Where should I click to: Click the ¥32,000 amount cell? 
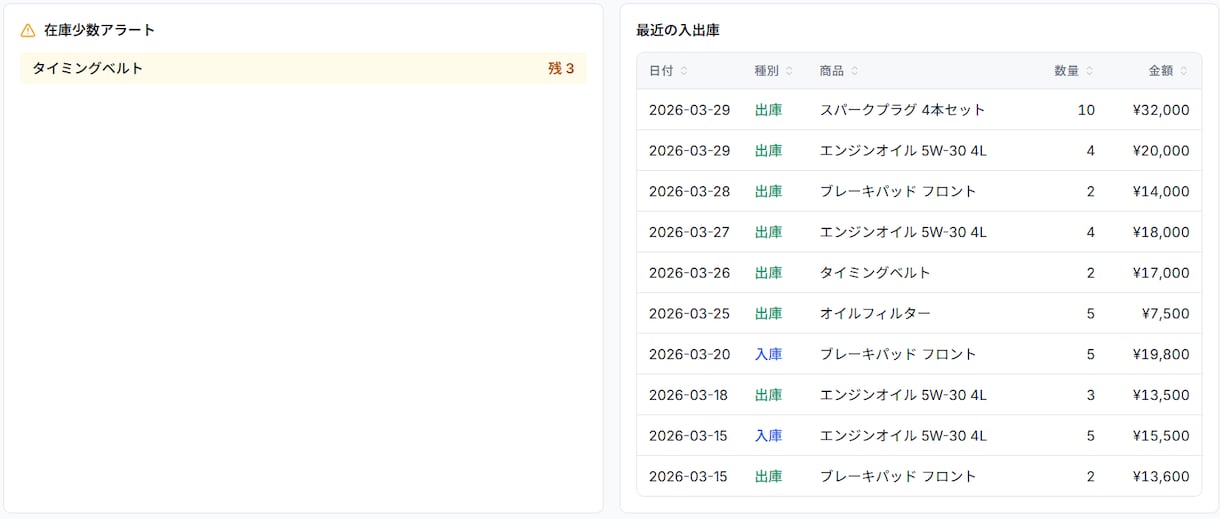(x=1161, y=110)
